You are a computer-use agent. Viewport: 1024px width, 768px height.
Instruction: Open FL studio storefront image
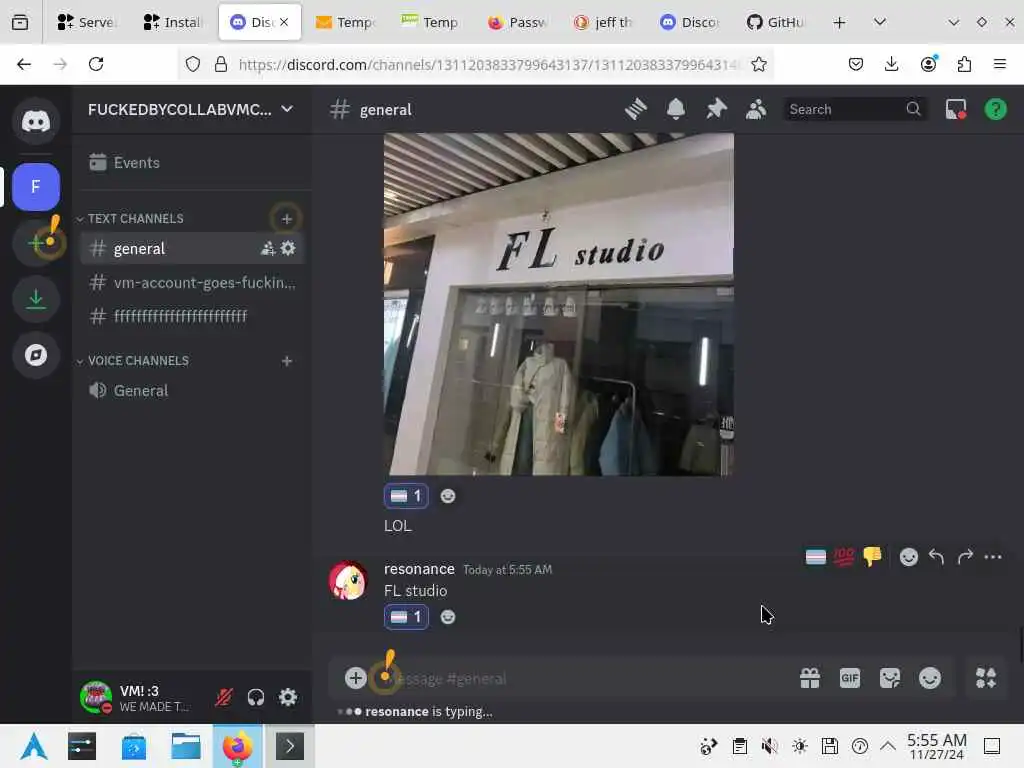click(x=558, y=304)
